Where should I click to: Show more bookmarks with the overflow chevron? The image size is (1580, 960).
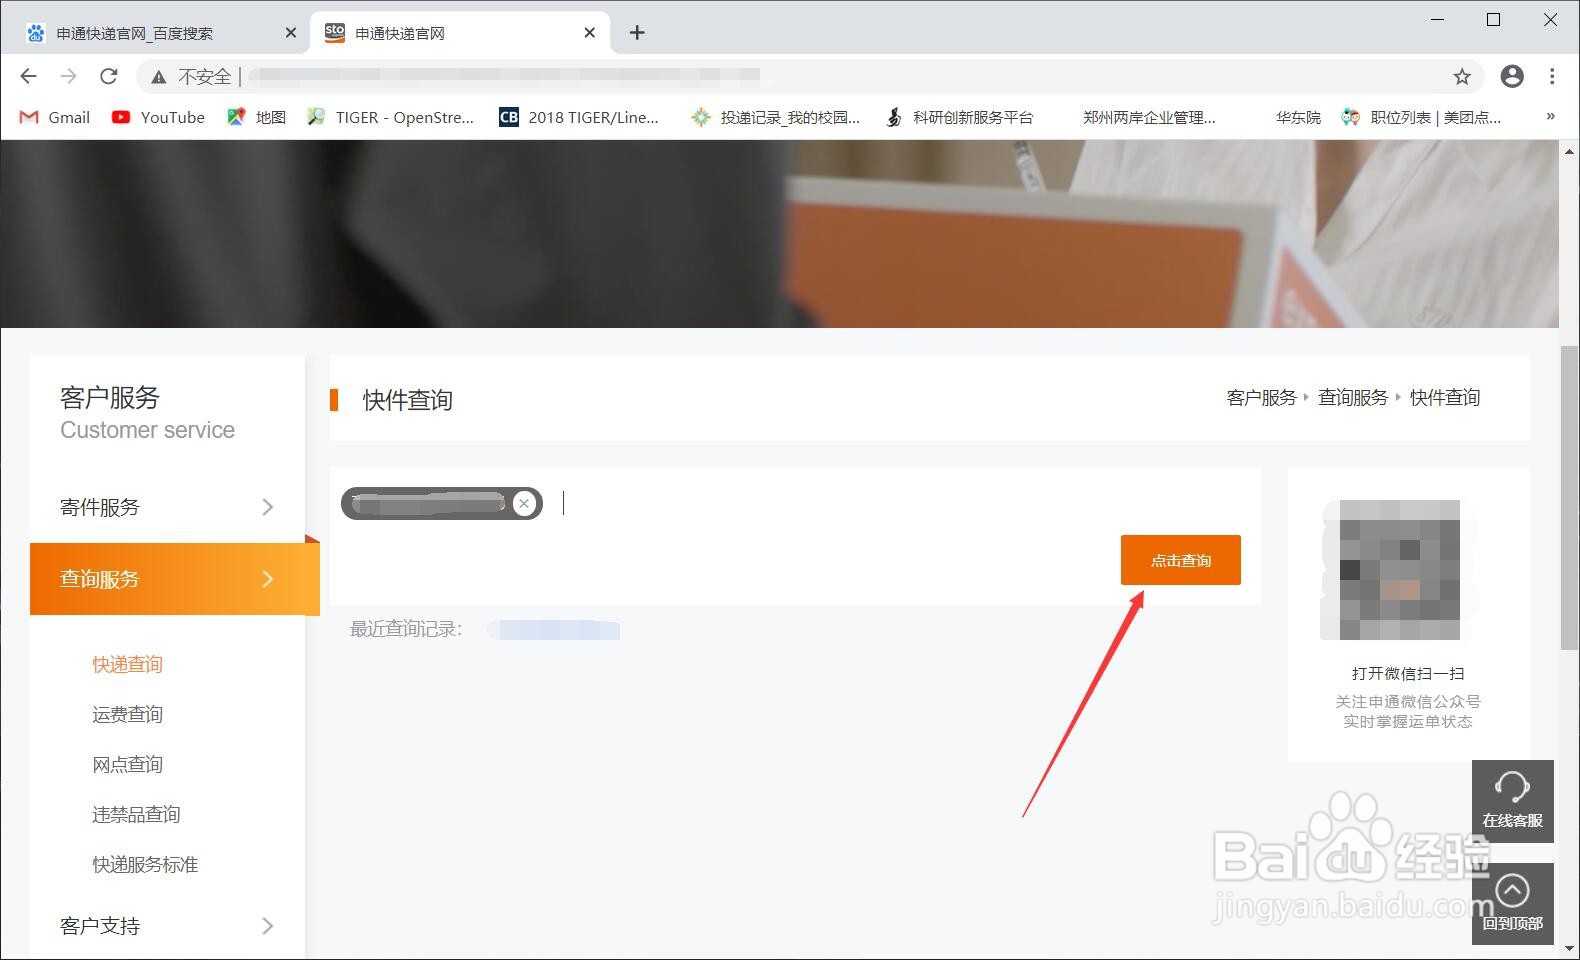tap(1551, 116)
